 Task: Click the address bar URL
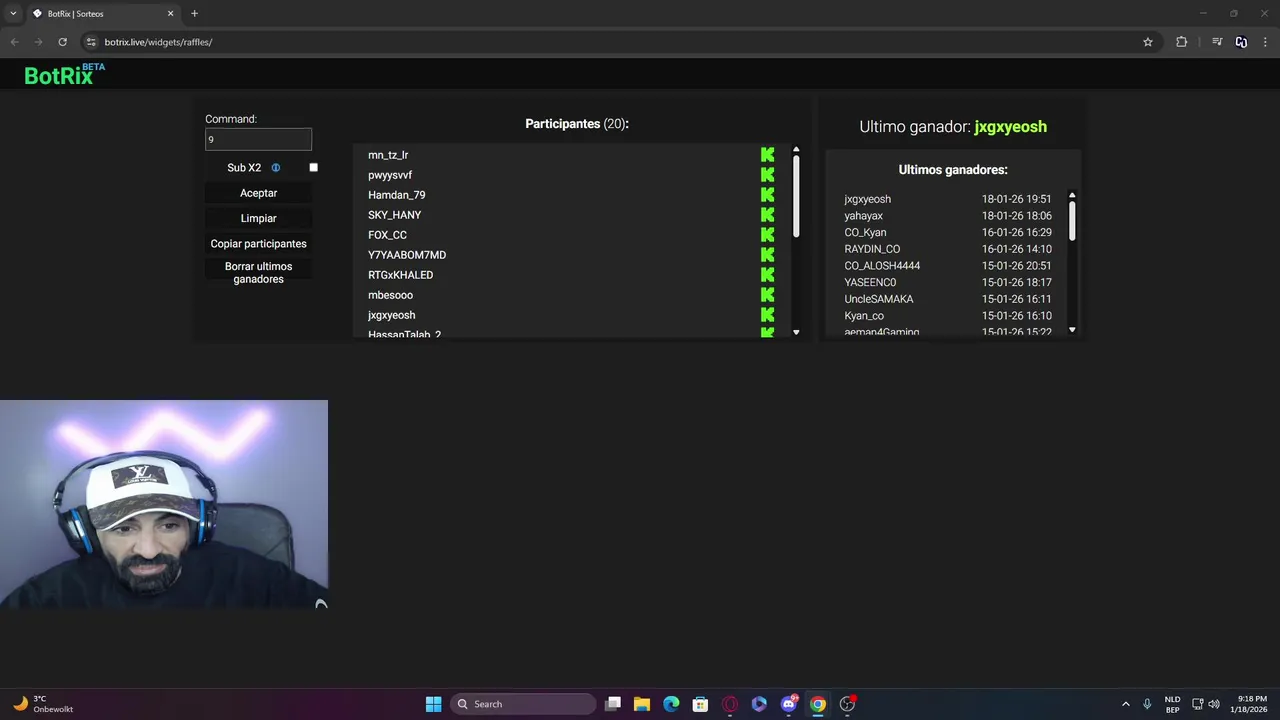tap(158, 42)
